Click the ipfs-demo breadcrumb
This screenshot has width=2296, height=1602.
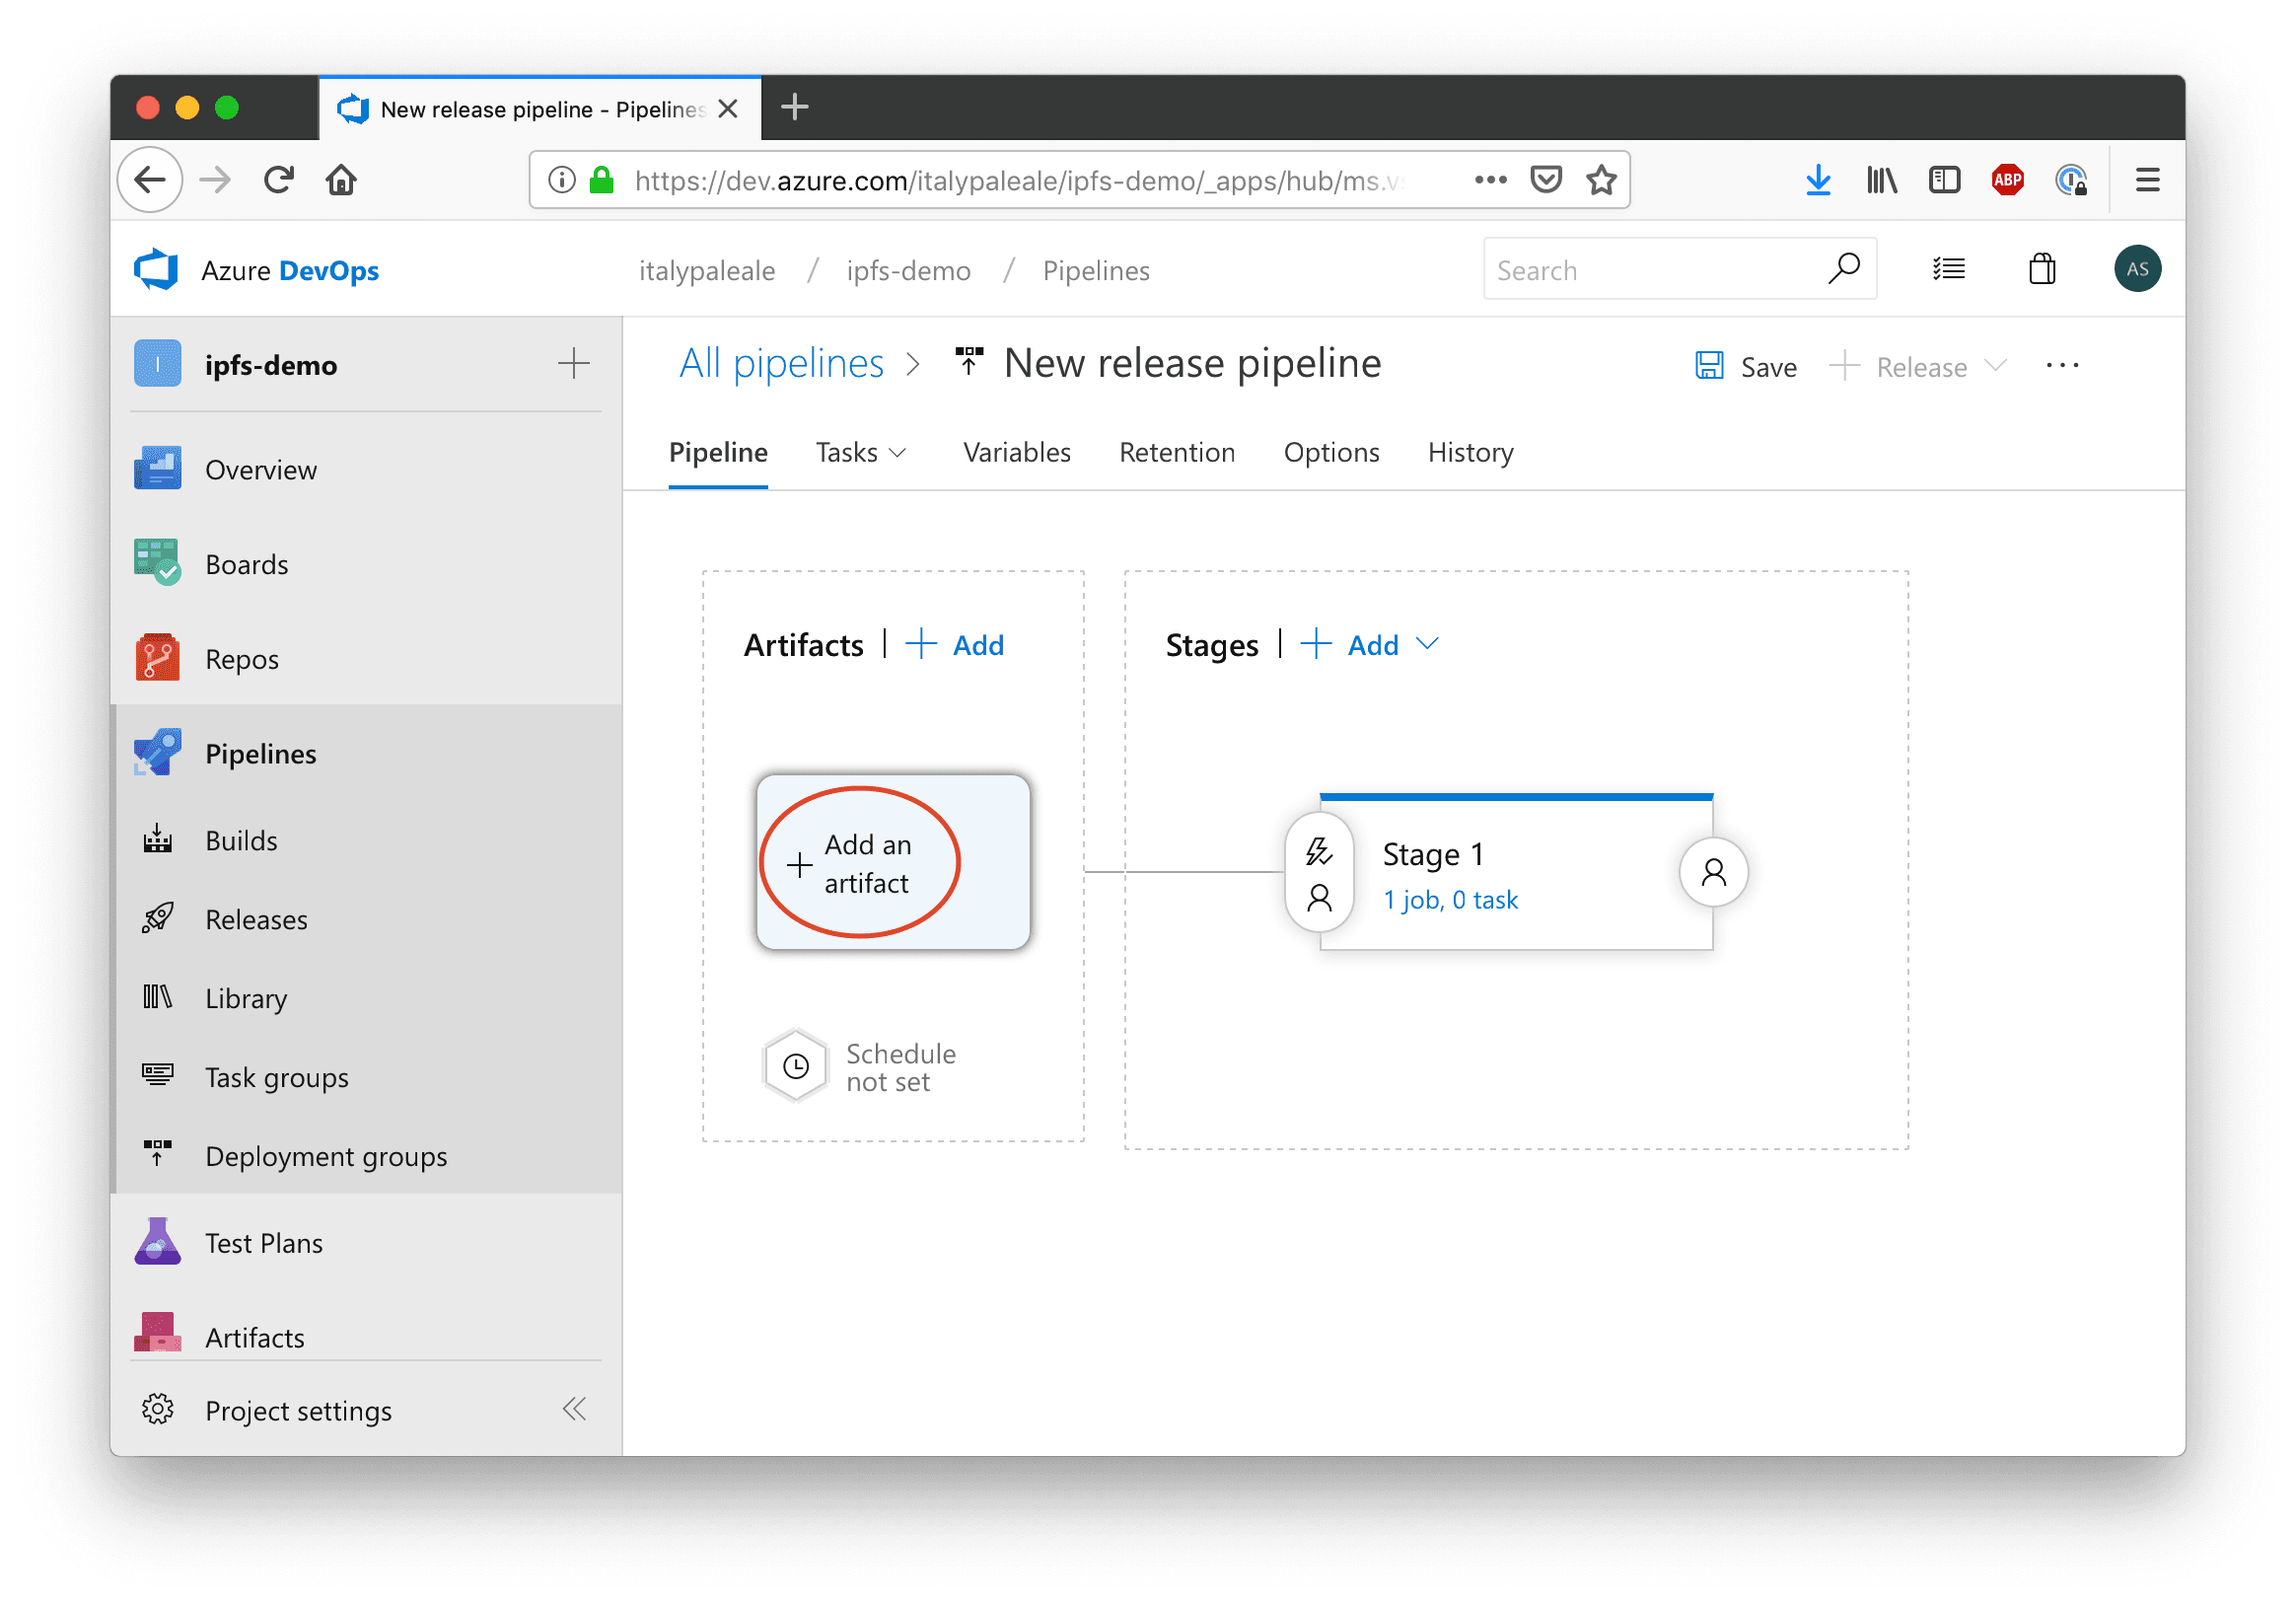coord(908,271)
